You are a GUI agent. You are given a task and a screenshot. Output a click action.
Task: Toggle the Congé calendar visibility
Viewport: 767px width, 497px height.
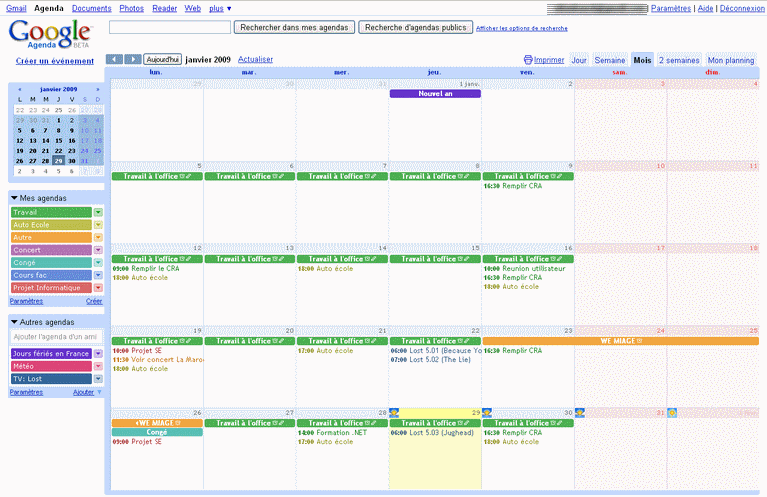tap(51, 263)
